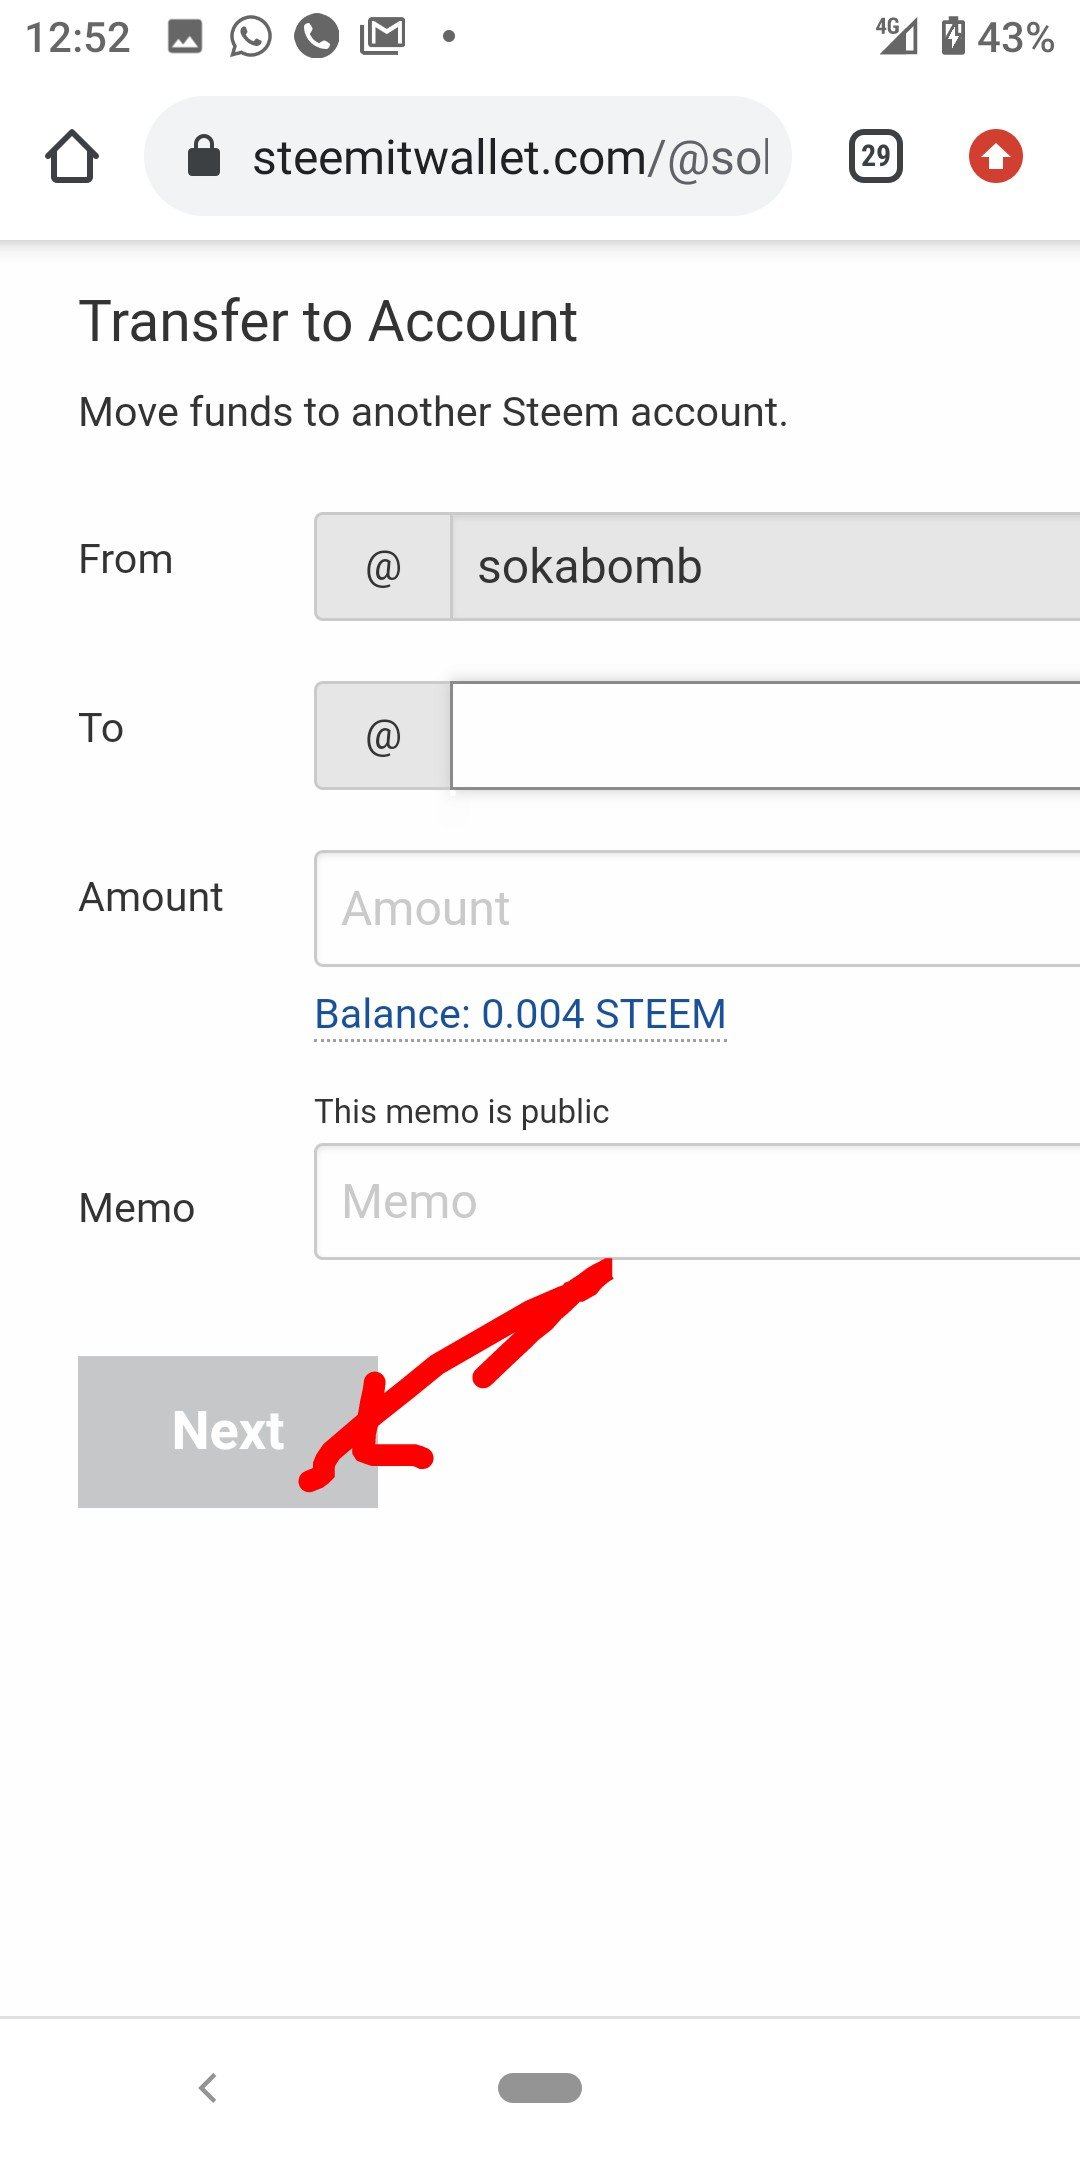1080x2160 pixels.
Task: Tap the image notification icon in status bar
Action: [185, 37]
